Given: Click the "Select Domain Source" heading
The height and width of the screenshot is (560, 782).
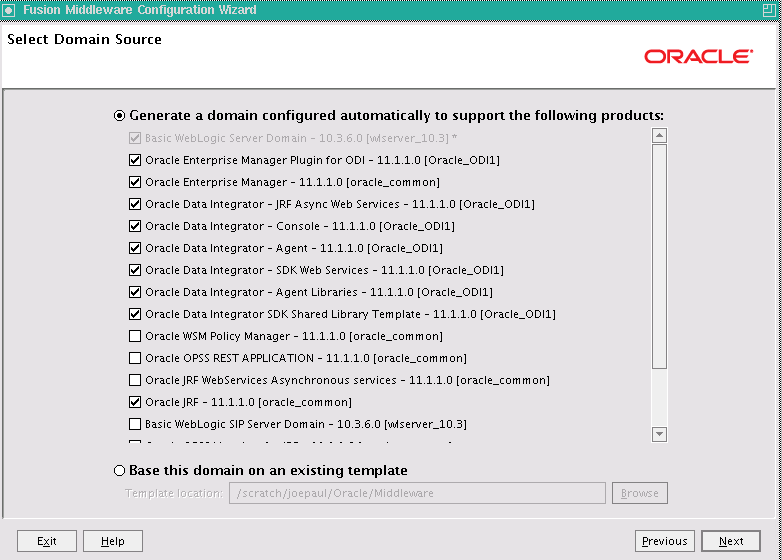Looking at the screenshot, I should pos(84,39).
